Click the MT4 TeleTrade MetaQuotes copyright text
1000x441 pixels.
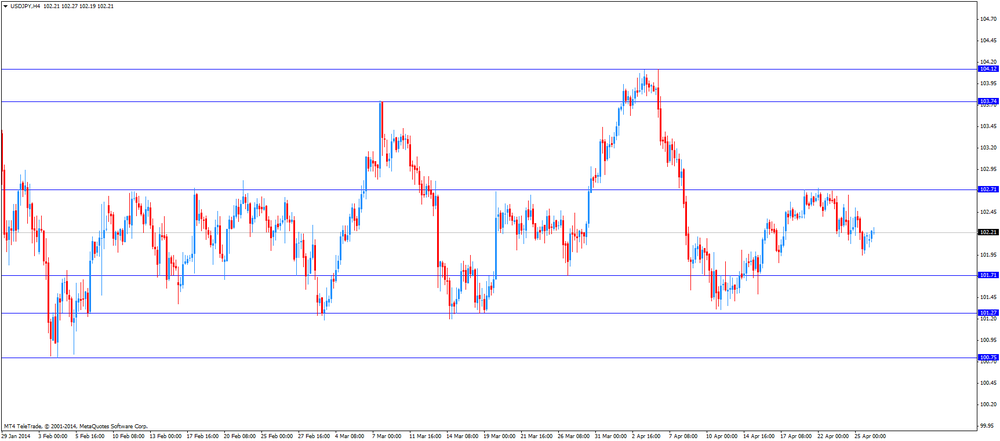coord(76,426)
